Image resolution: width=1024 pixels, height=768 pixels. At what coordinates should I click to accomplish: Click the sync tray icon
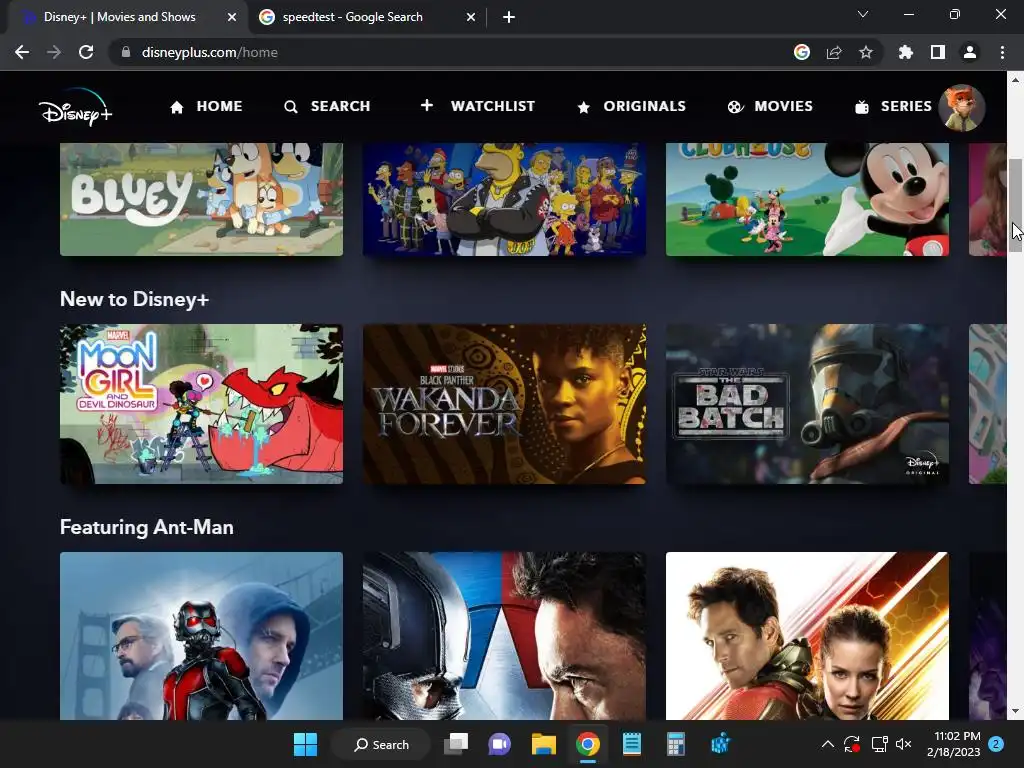(x=852, y=744)
